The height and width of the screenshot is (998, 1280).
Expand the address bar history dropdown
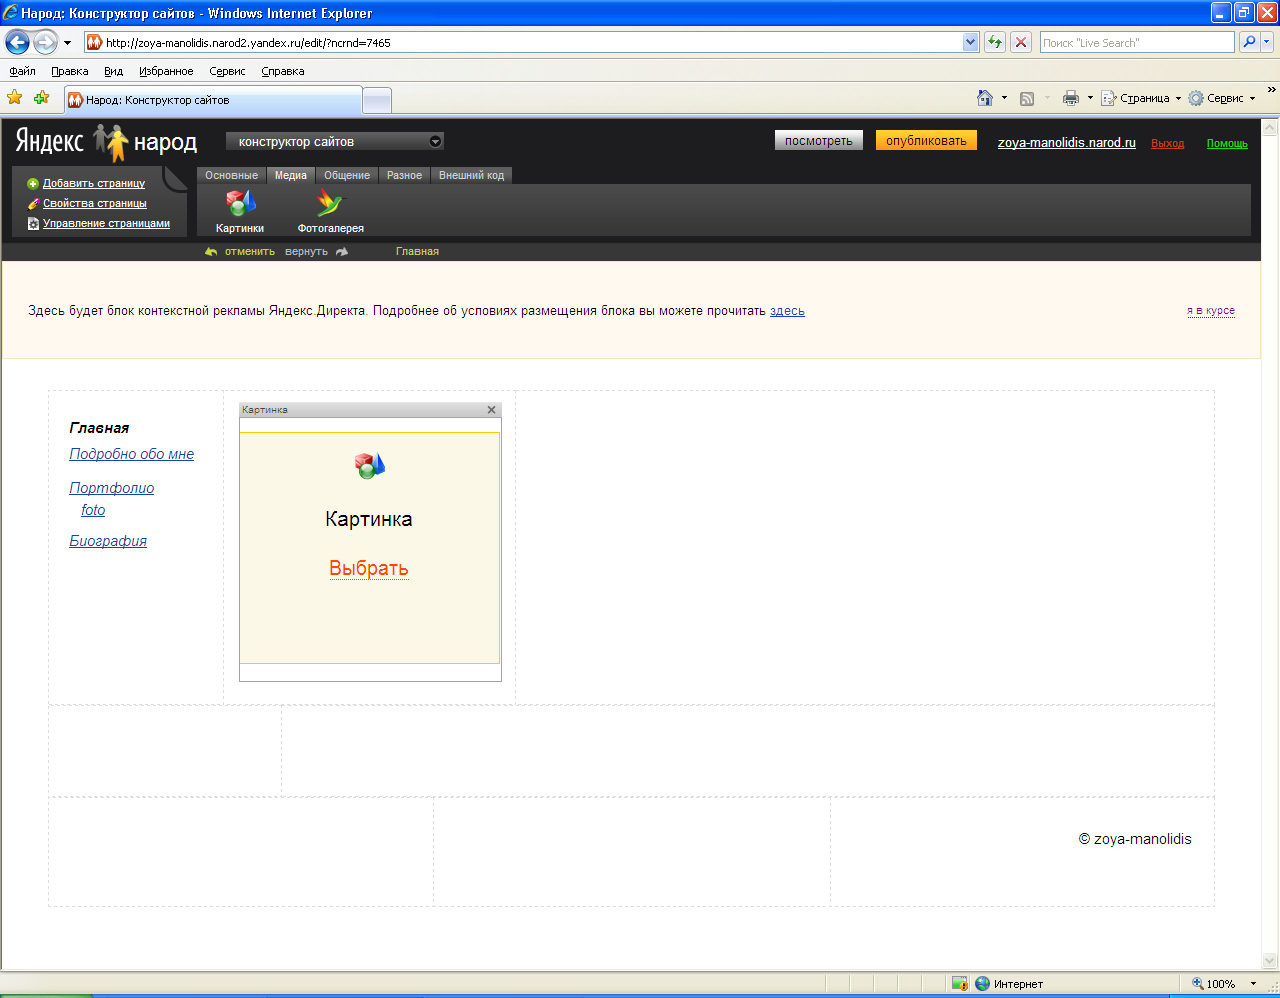(x=970, y=42)
